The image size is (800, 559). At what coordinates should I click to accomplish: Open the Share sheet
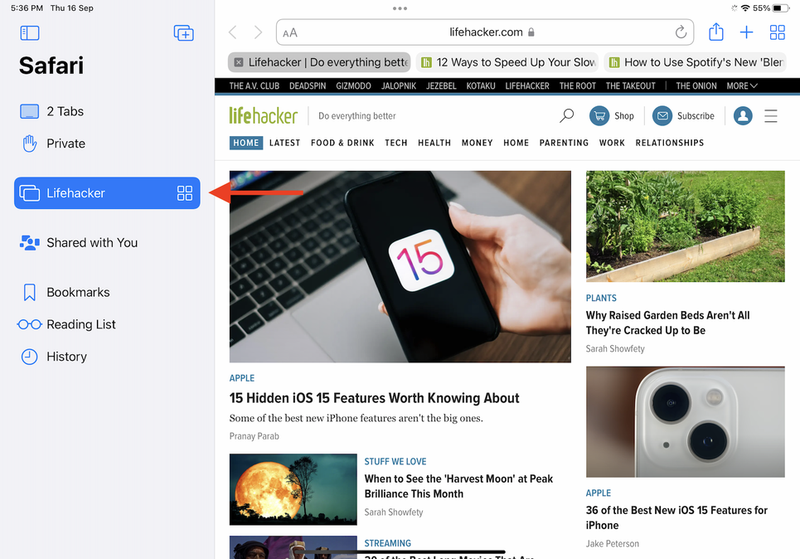(716, 32)
